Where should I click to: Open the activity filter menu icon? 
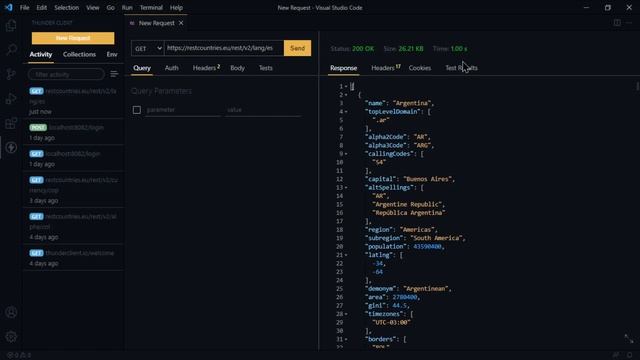coord(114,74)
